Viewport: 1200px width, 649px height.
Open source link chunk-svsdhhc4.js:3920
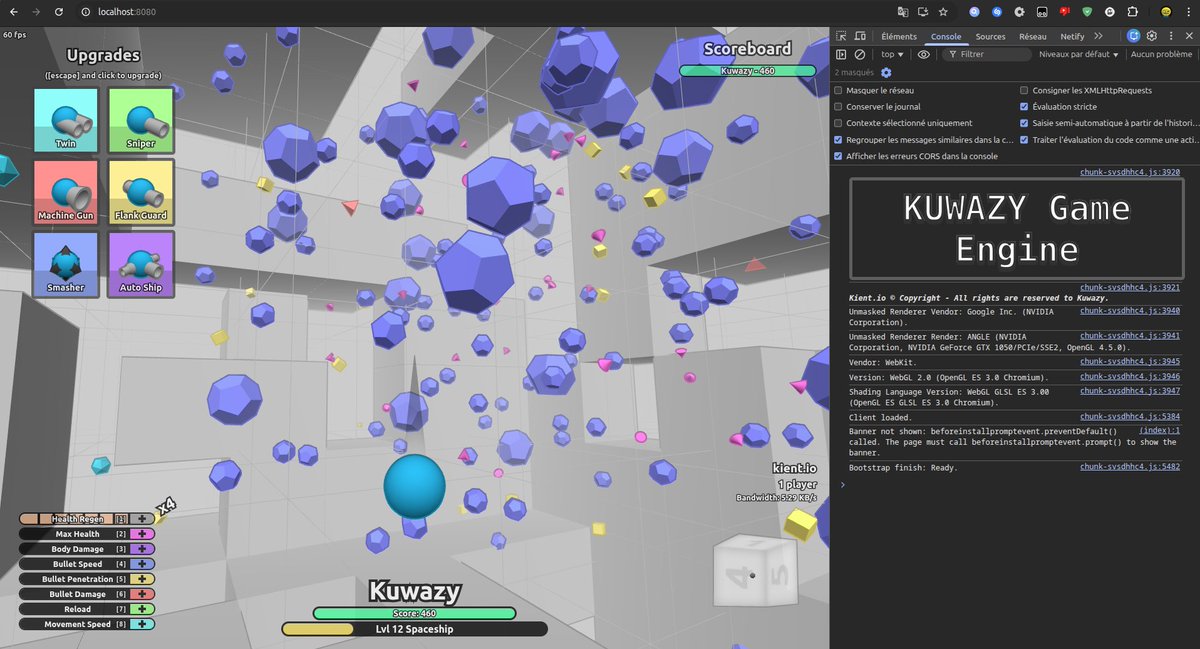click(x=1130, y=172)
